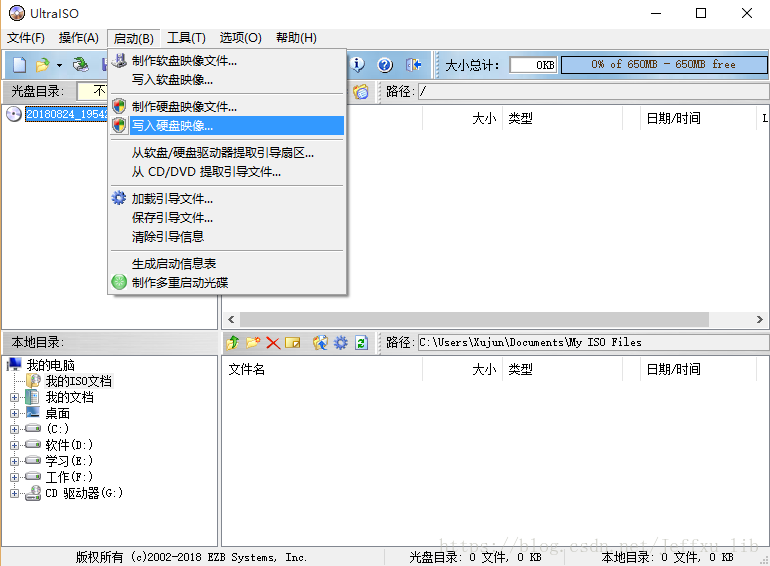Click the exit door toolbar icon
The height and width of the screenshot is (566, 770).
pos(413,64)
